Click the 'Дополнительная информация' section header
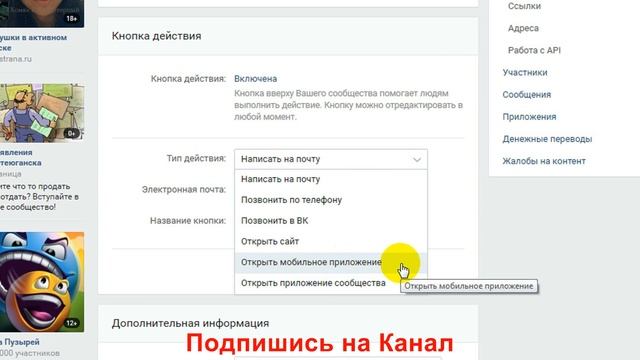 [x=190, y=323]
